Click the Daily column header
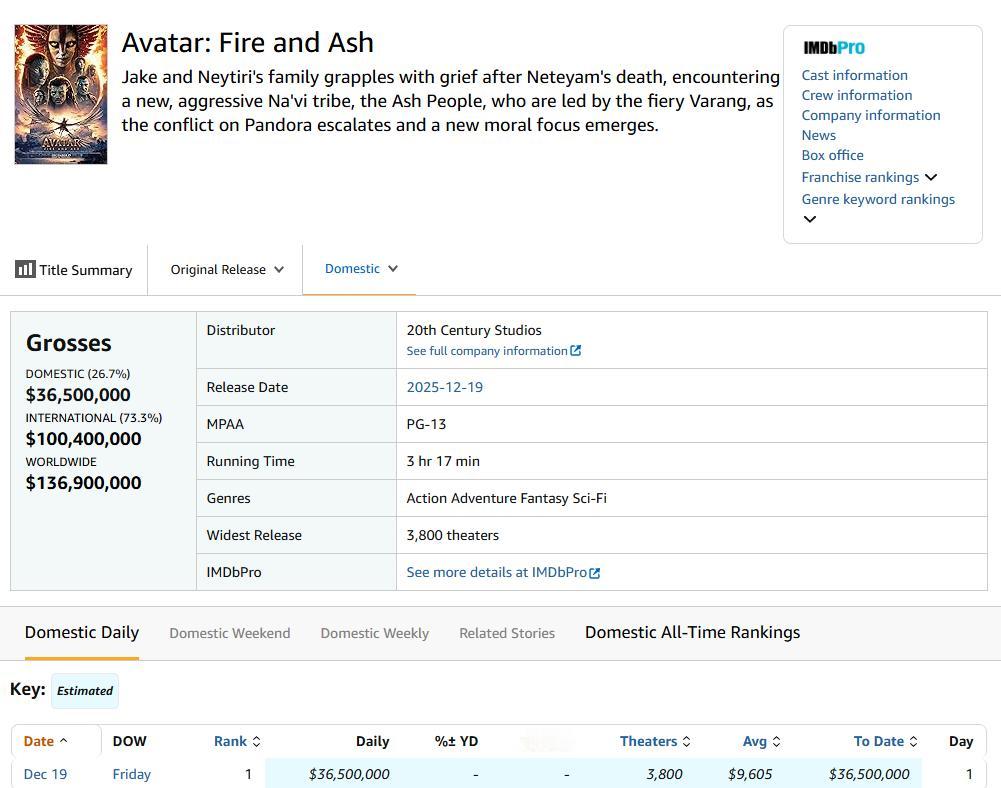This screenshot has height=788, width=1001. 372,741
